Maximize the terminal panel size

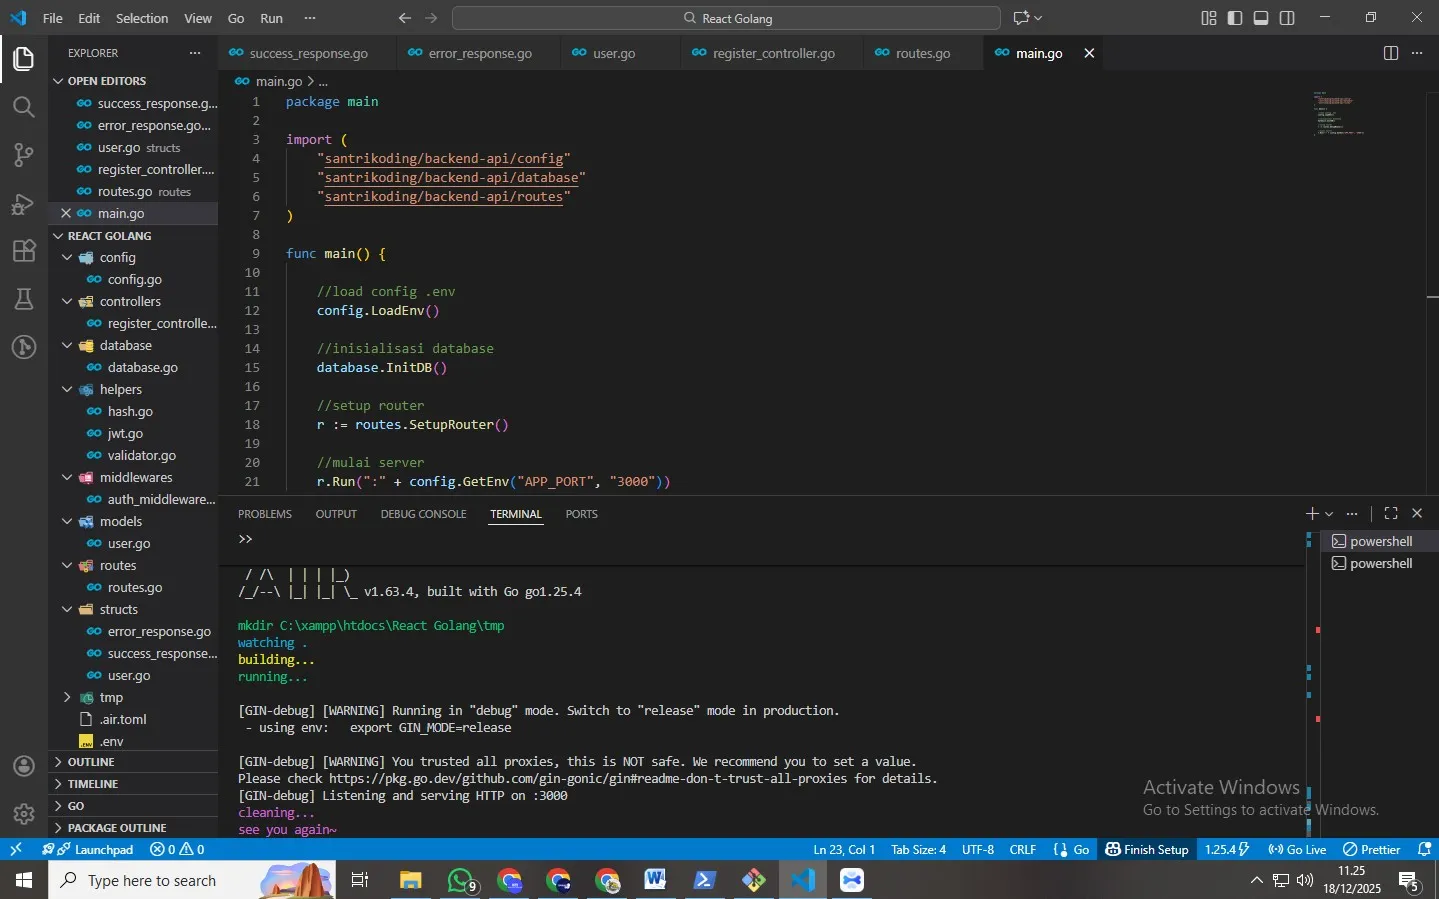click(1391, 513)
